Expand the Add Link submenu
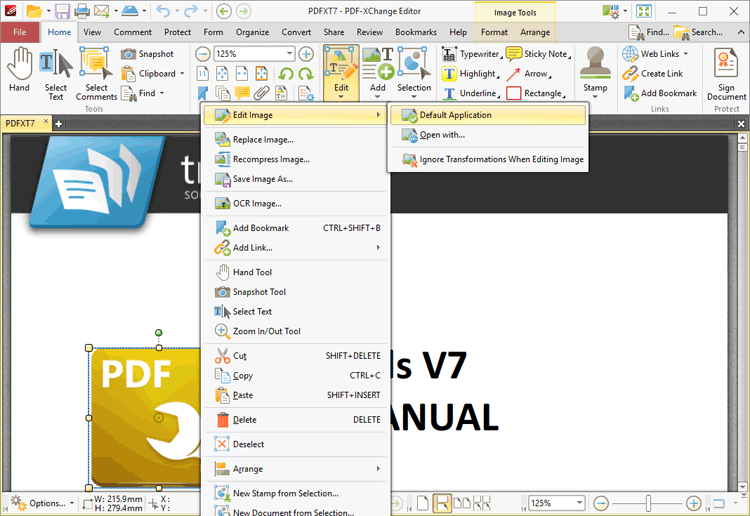The image size is (750, 516). tap(297, 248)
